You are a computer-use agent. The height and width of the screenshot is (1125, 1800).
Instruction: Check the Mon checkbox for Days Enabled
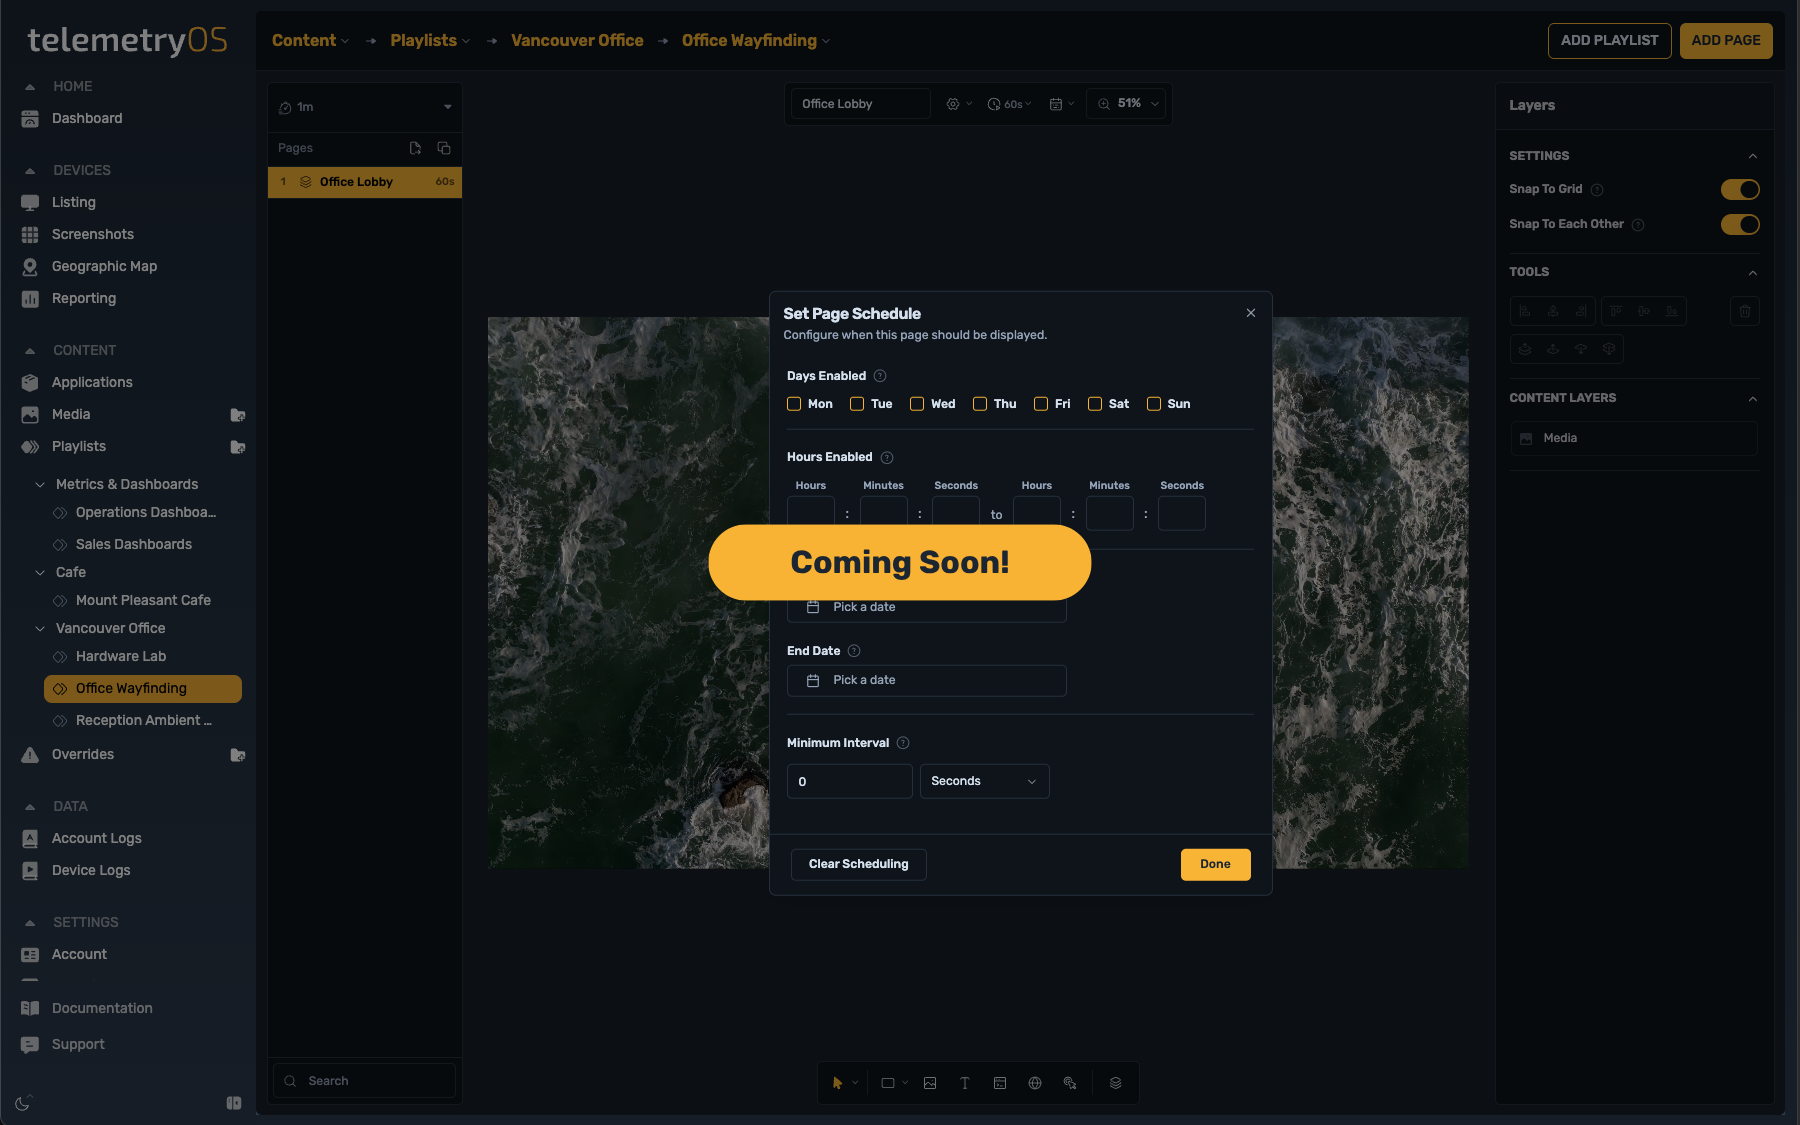point(795,404)
